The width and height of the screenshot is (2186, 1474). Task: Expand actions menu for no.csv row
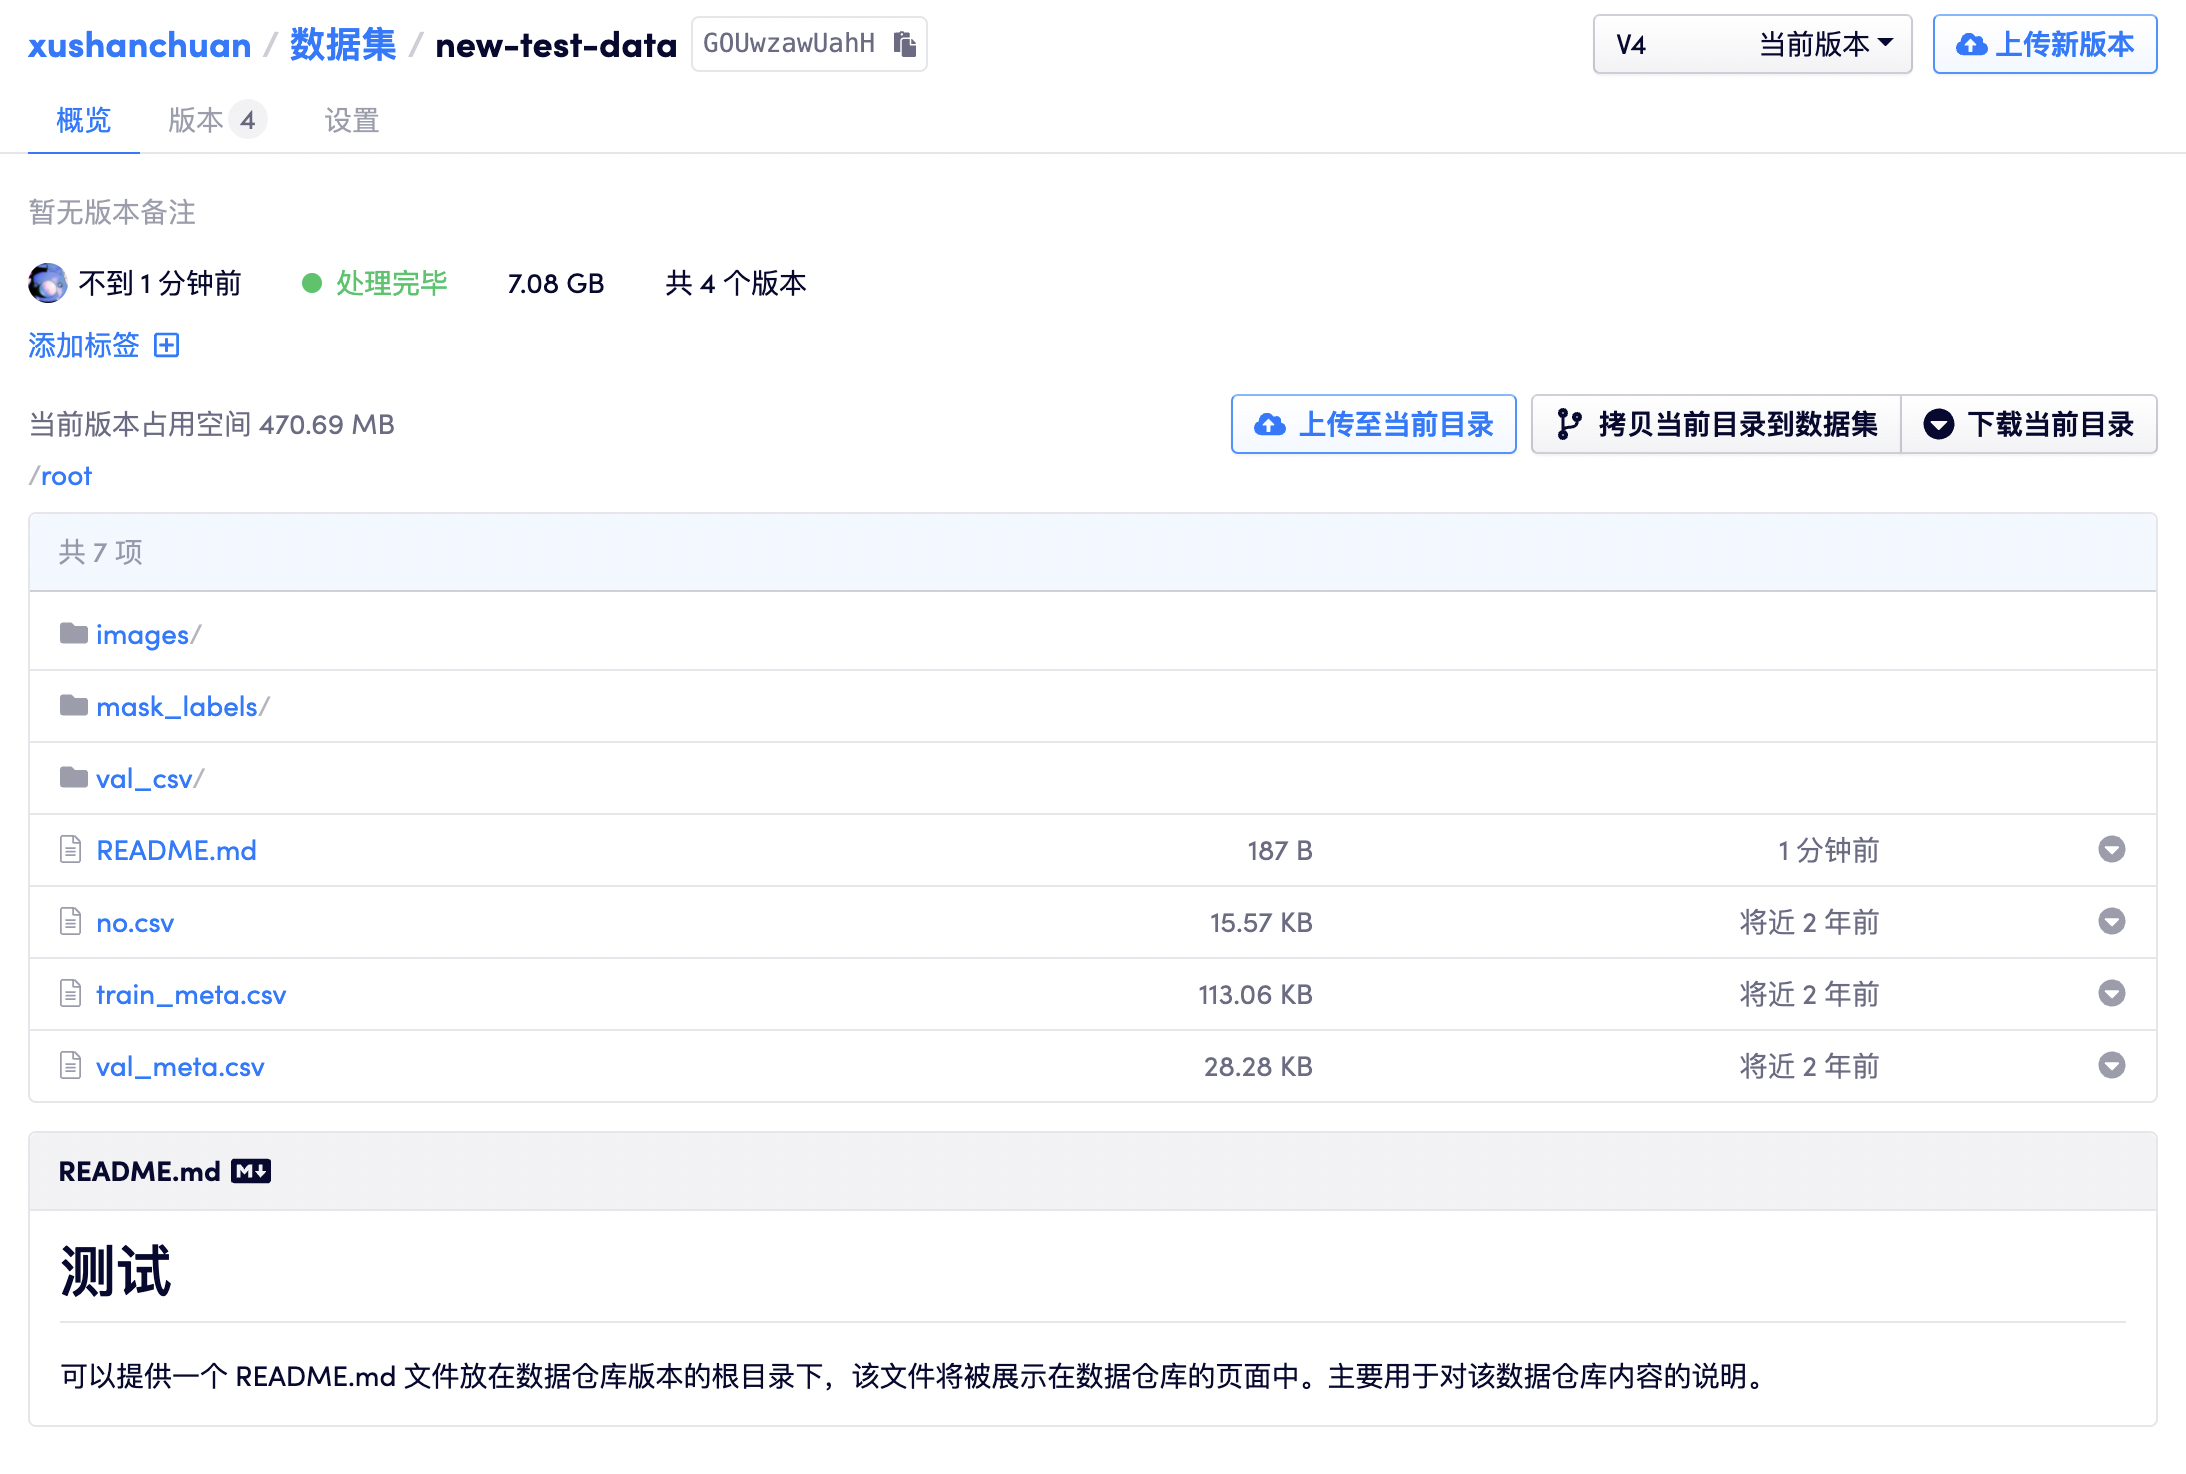(2111, 922)
